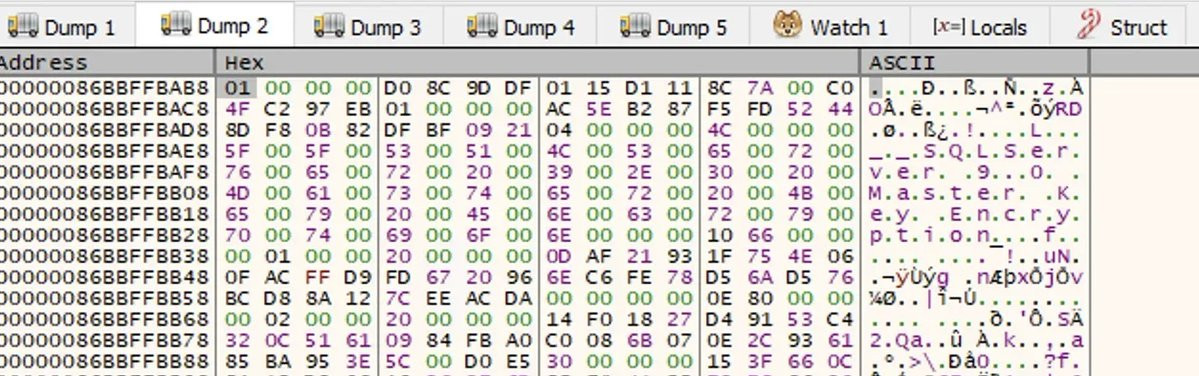Select address row ending in BAC8
This screenshot has height=376, width=1199.
[x=104, y=109]
